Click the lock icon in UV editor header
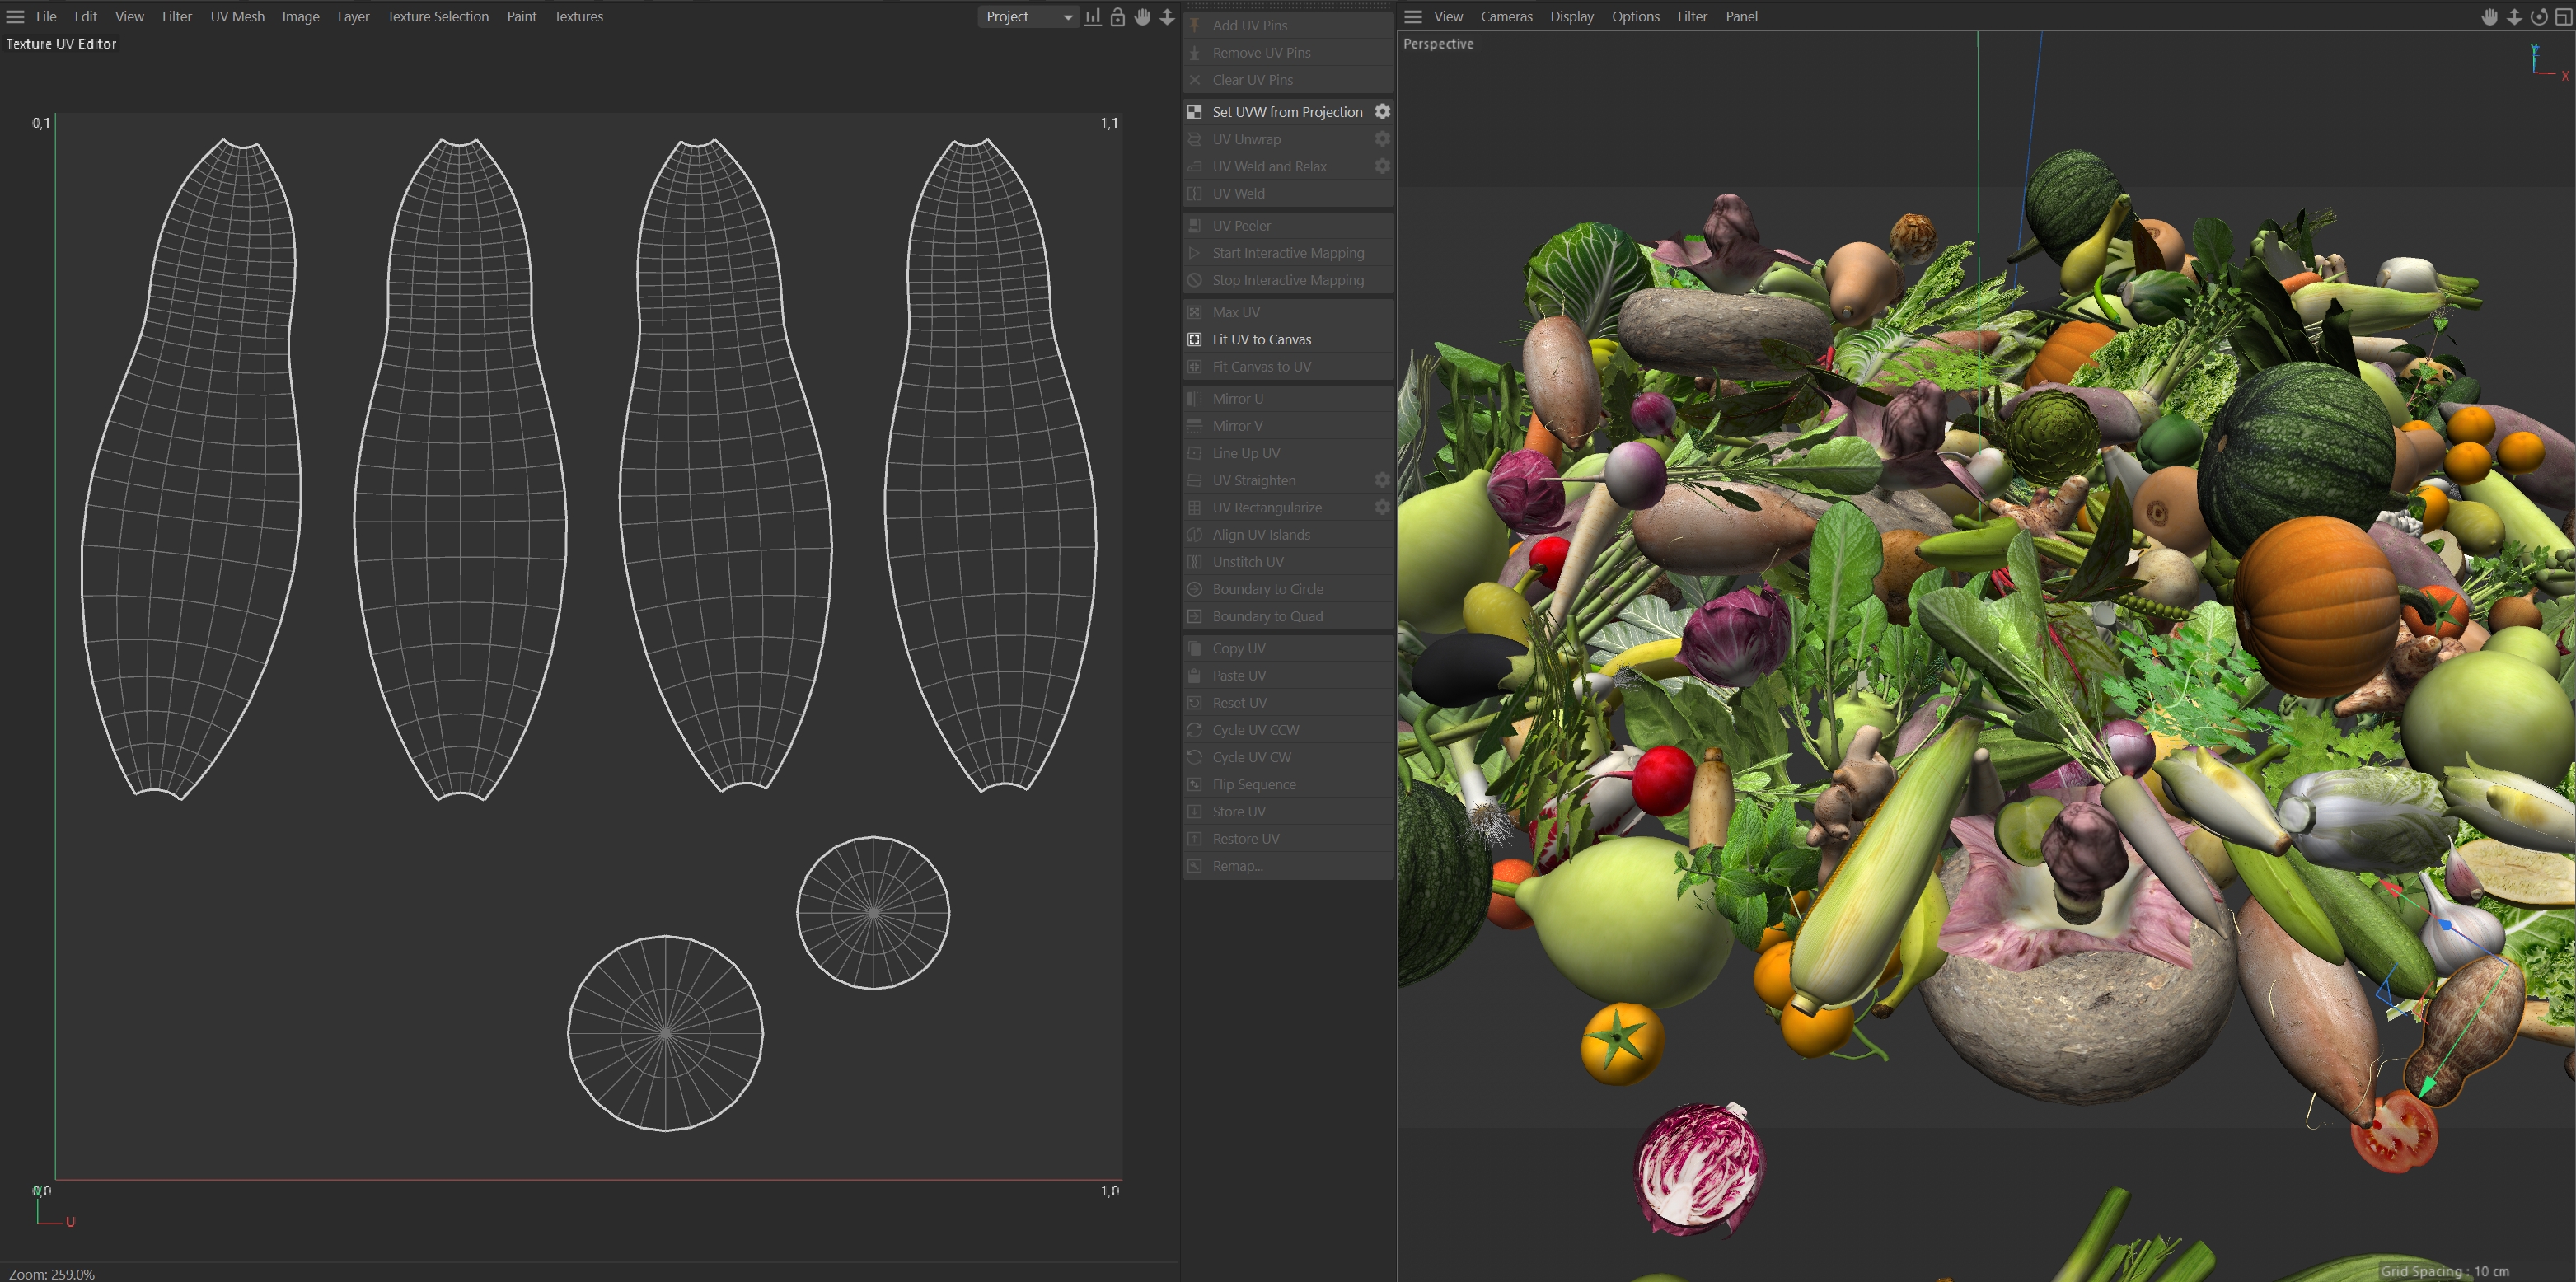This screenshot has width=2576, height=1282. (x=1118, y=17)
